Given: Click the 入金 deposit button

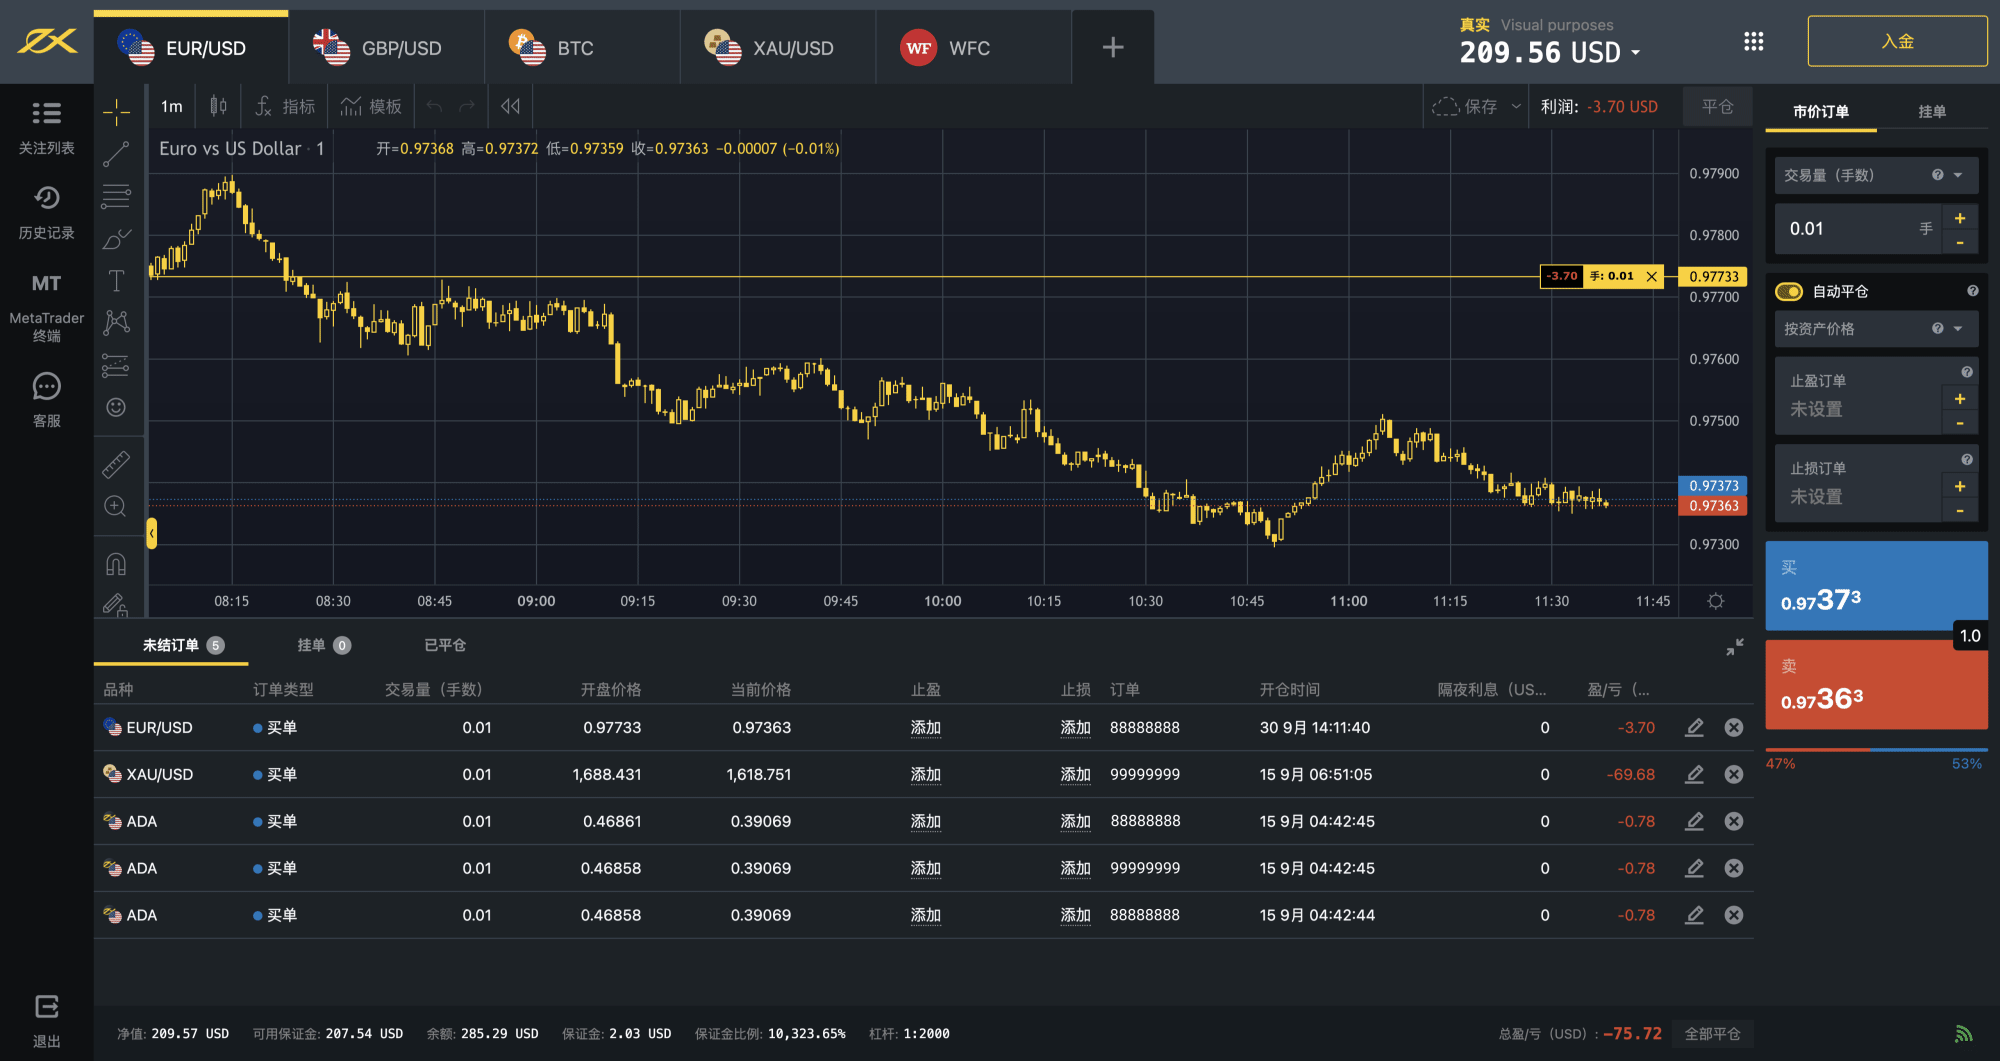Looking at the screenshot, I should tap(1896, 41).
